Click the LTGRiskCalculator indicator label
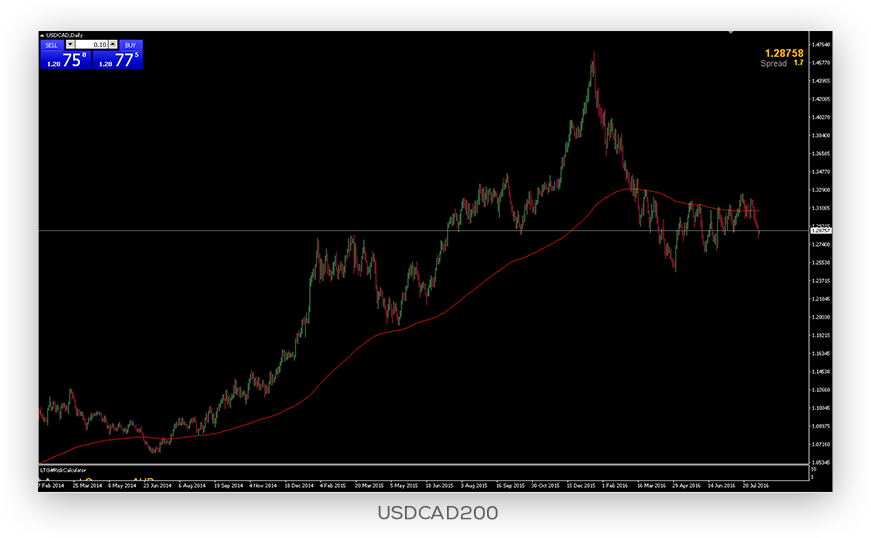 pos(61,469)
